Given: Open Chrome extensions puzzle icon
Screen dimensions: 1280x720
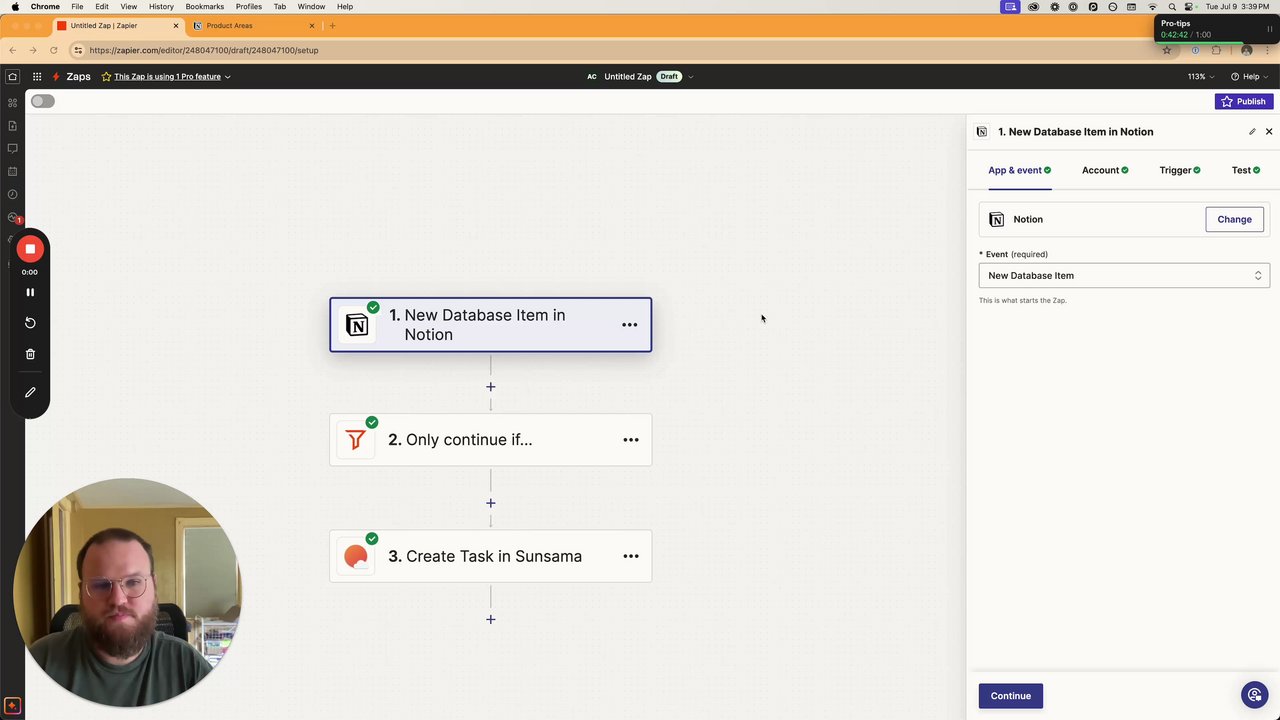Looking at the screenshot, I should pos(1216,50).
